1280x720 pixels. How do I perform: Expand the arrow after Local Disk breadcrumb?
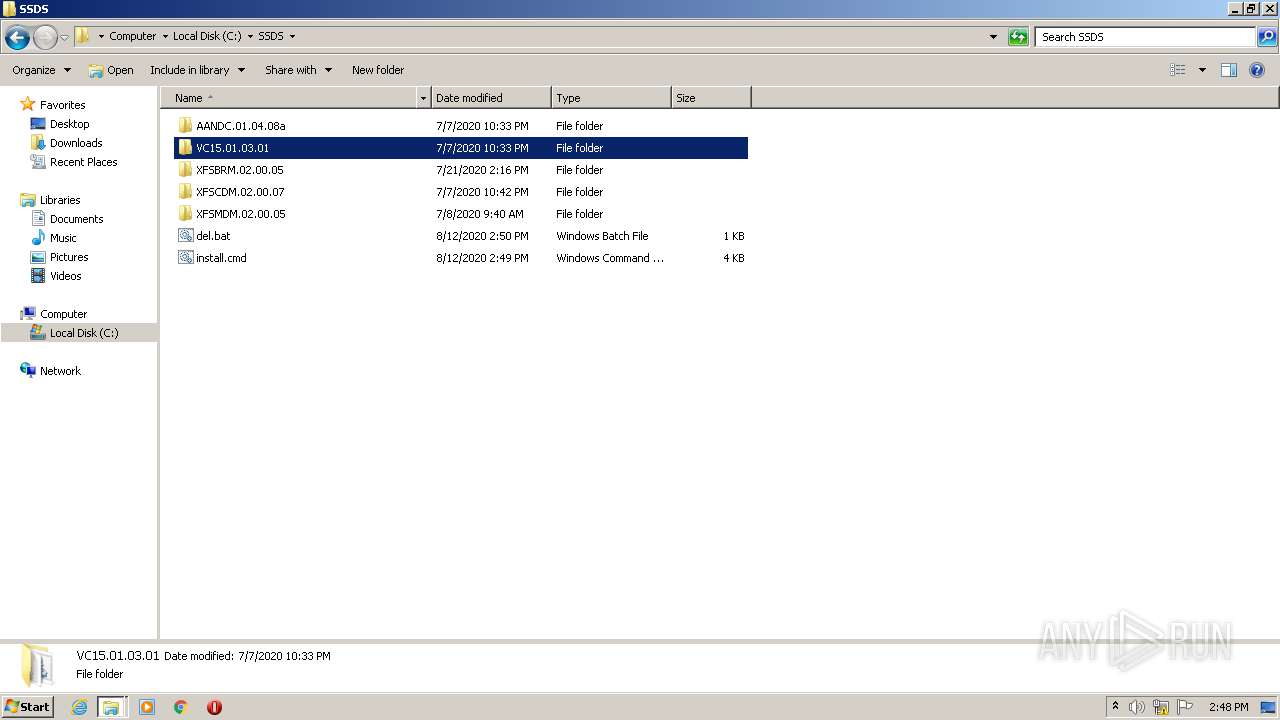pyautogui.click(x=249, y=36)
